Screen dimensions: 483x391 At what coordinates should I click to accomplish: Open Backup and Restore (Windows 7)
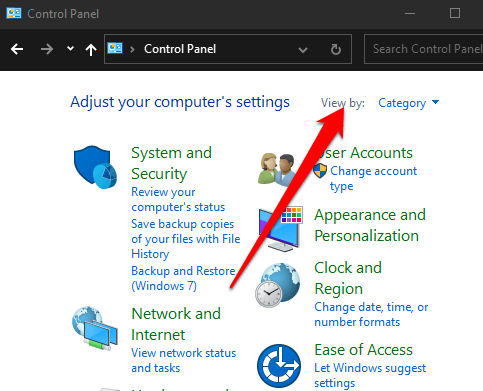[183, 278]
